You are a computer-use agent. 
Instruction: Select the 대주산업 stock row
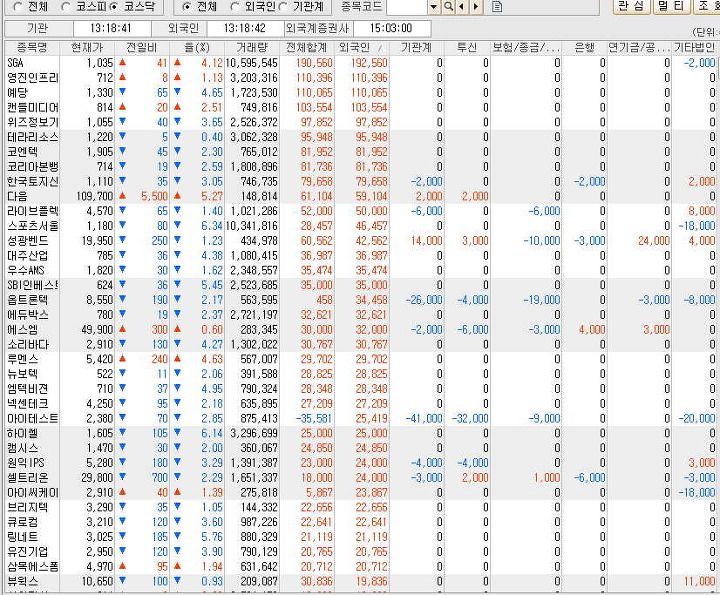click(x=361, y=255)
